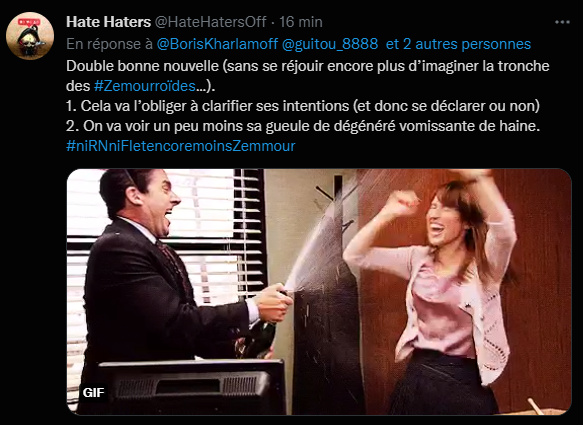This screenshot has width=583, height=425.
Task: Click the computer monitor in the GIF
Action: pos(191,387)
